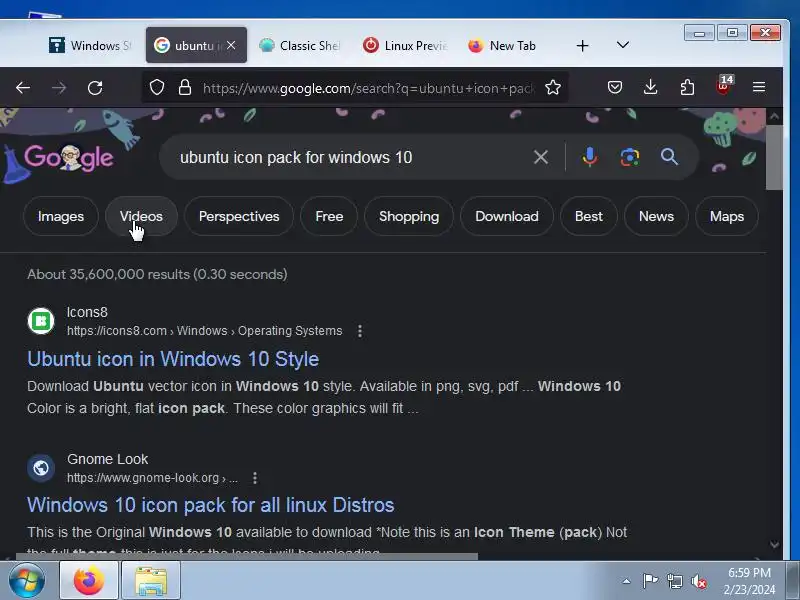
Task: Open Windows 10 icon pack for all linux Distros
Action: pos(211,505)
